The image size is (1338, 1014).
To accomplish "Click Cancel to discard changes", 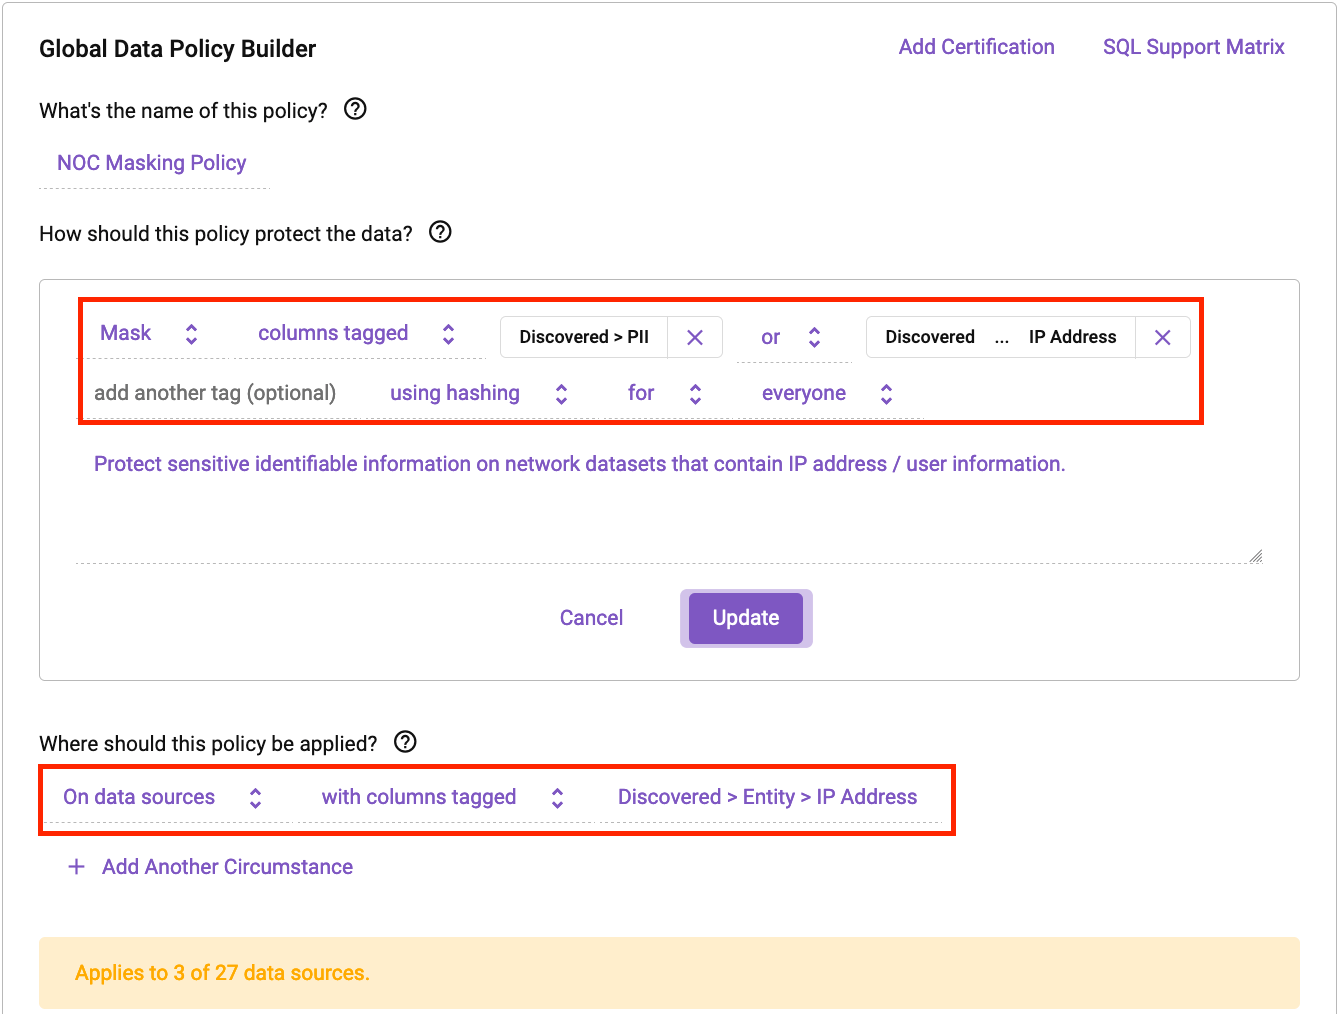I will click(x=591, y=618).
